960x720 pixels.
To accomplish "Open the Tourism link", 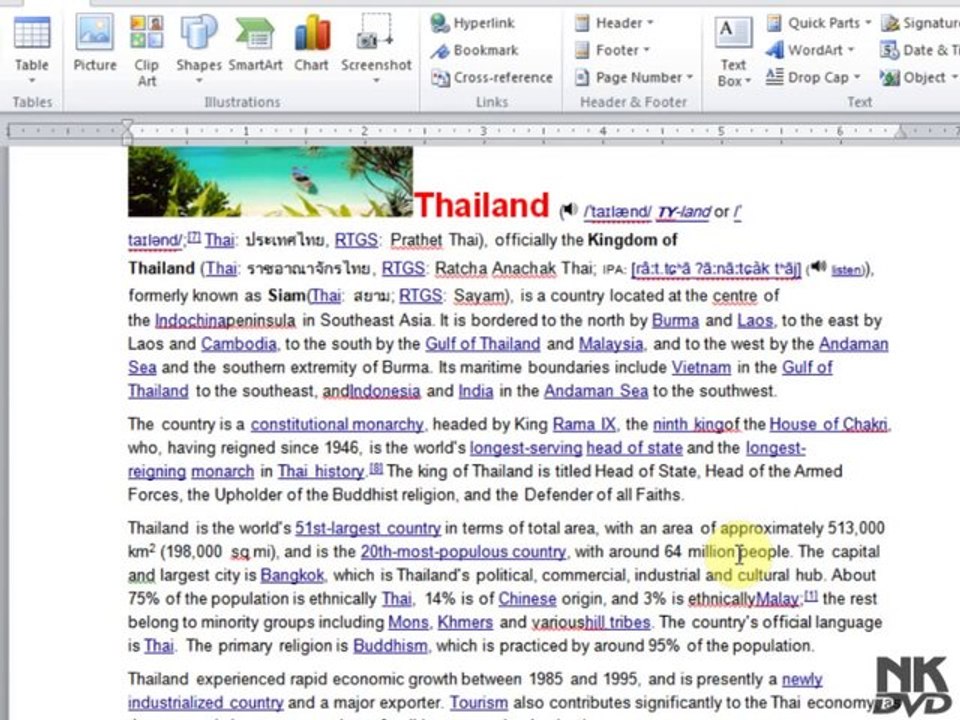I will click(479, 702).
